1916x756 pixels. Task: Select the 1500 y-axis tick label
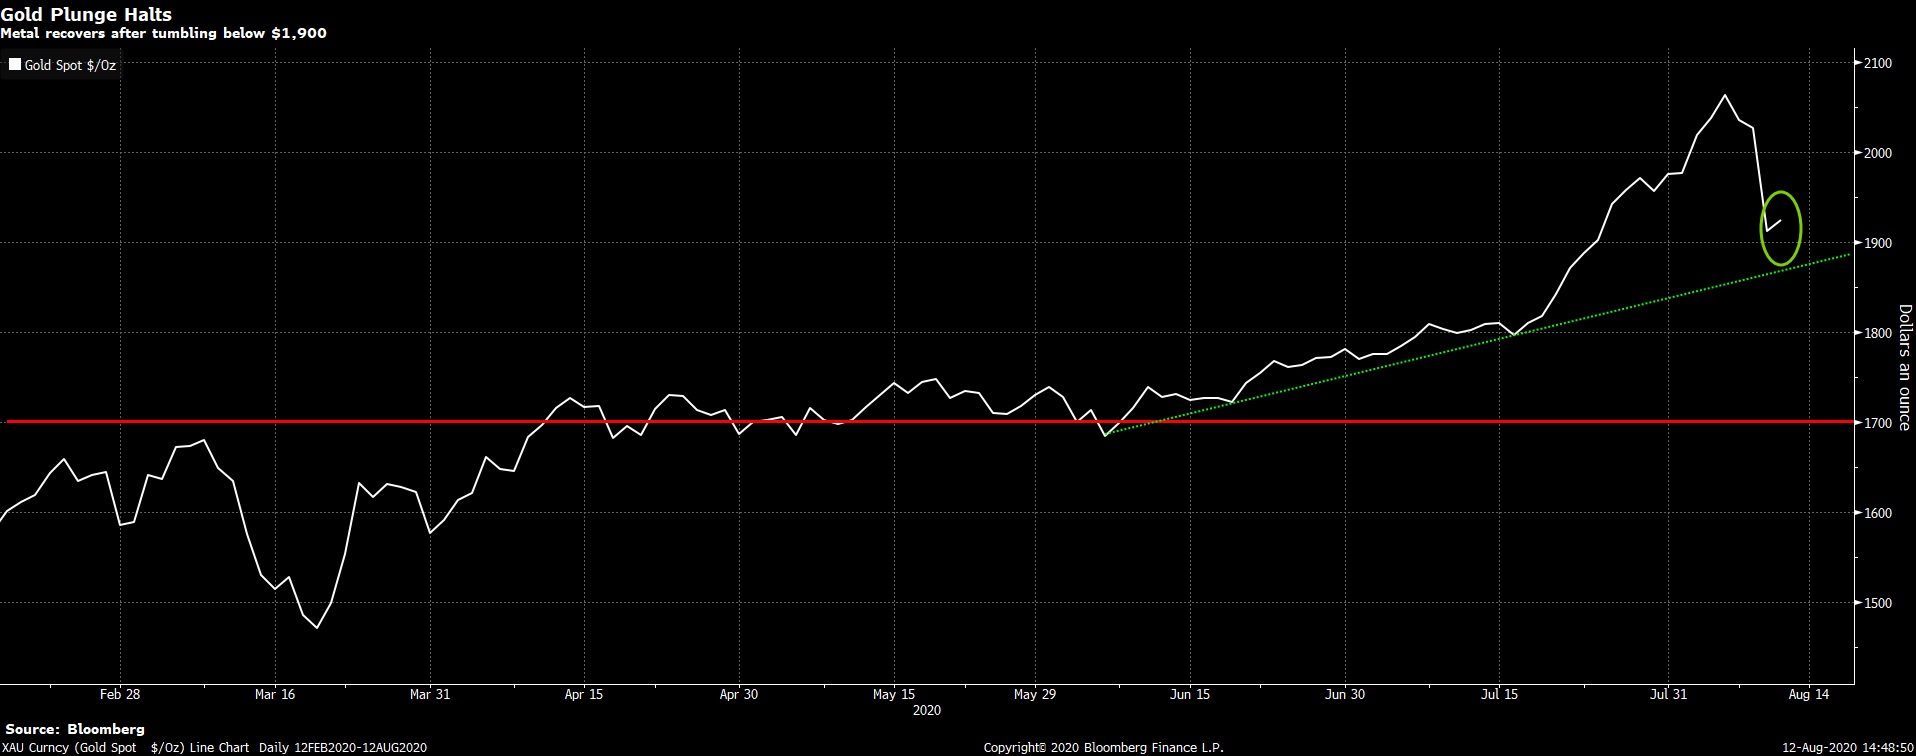(1878, 603)
